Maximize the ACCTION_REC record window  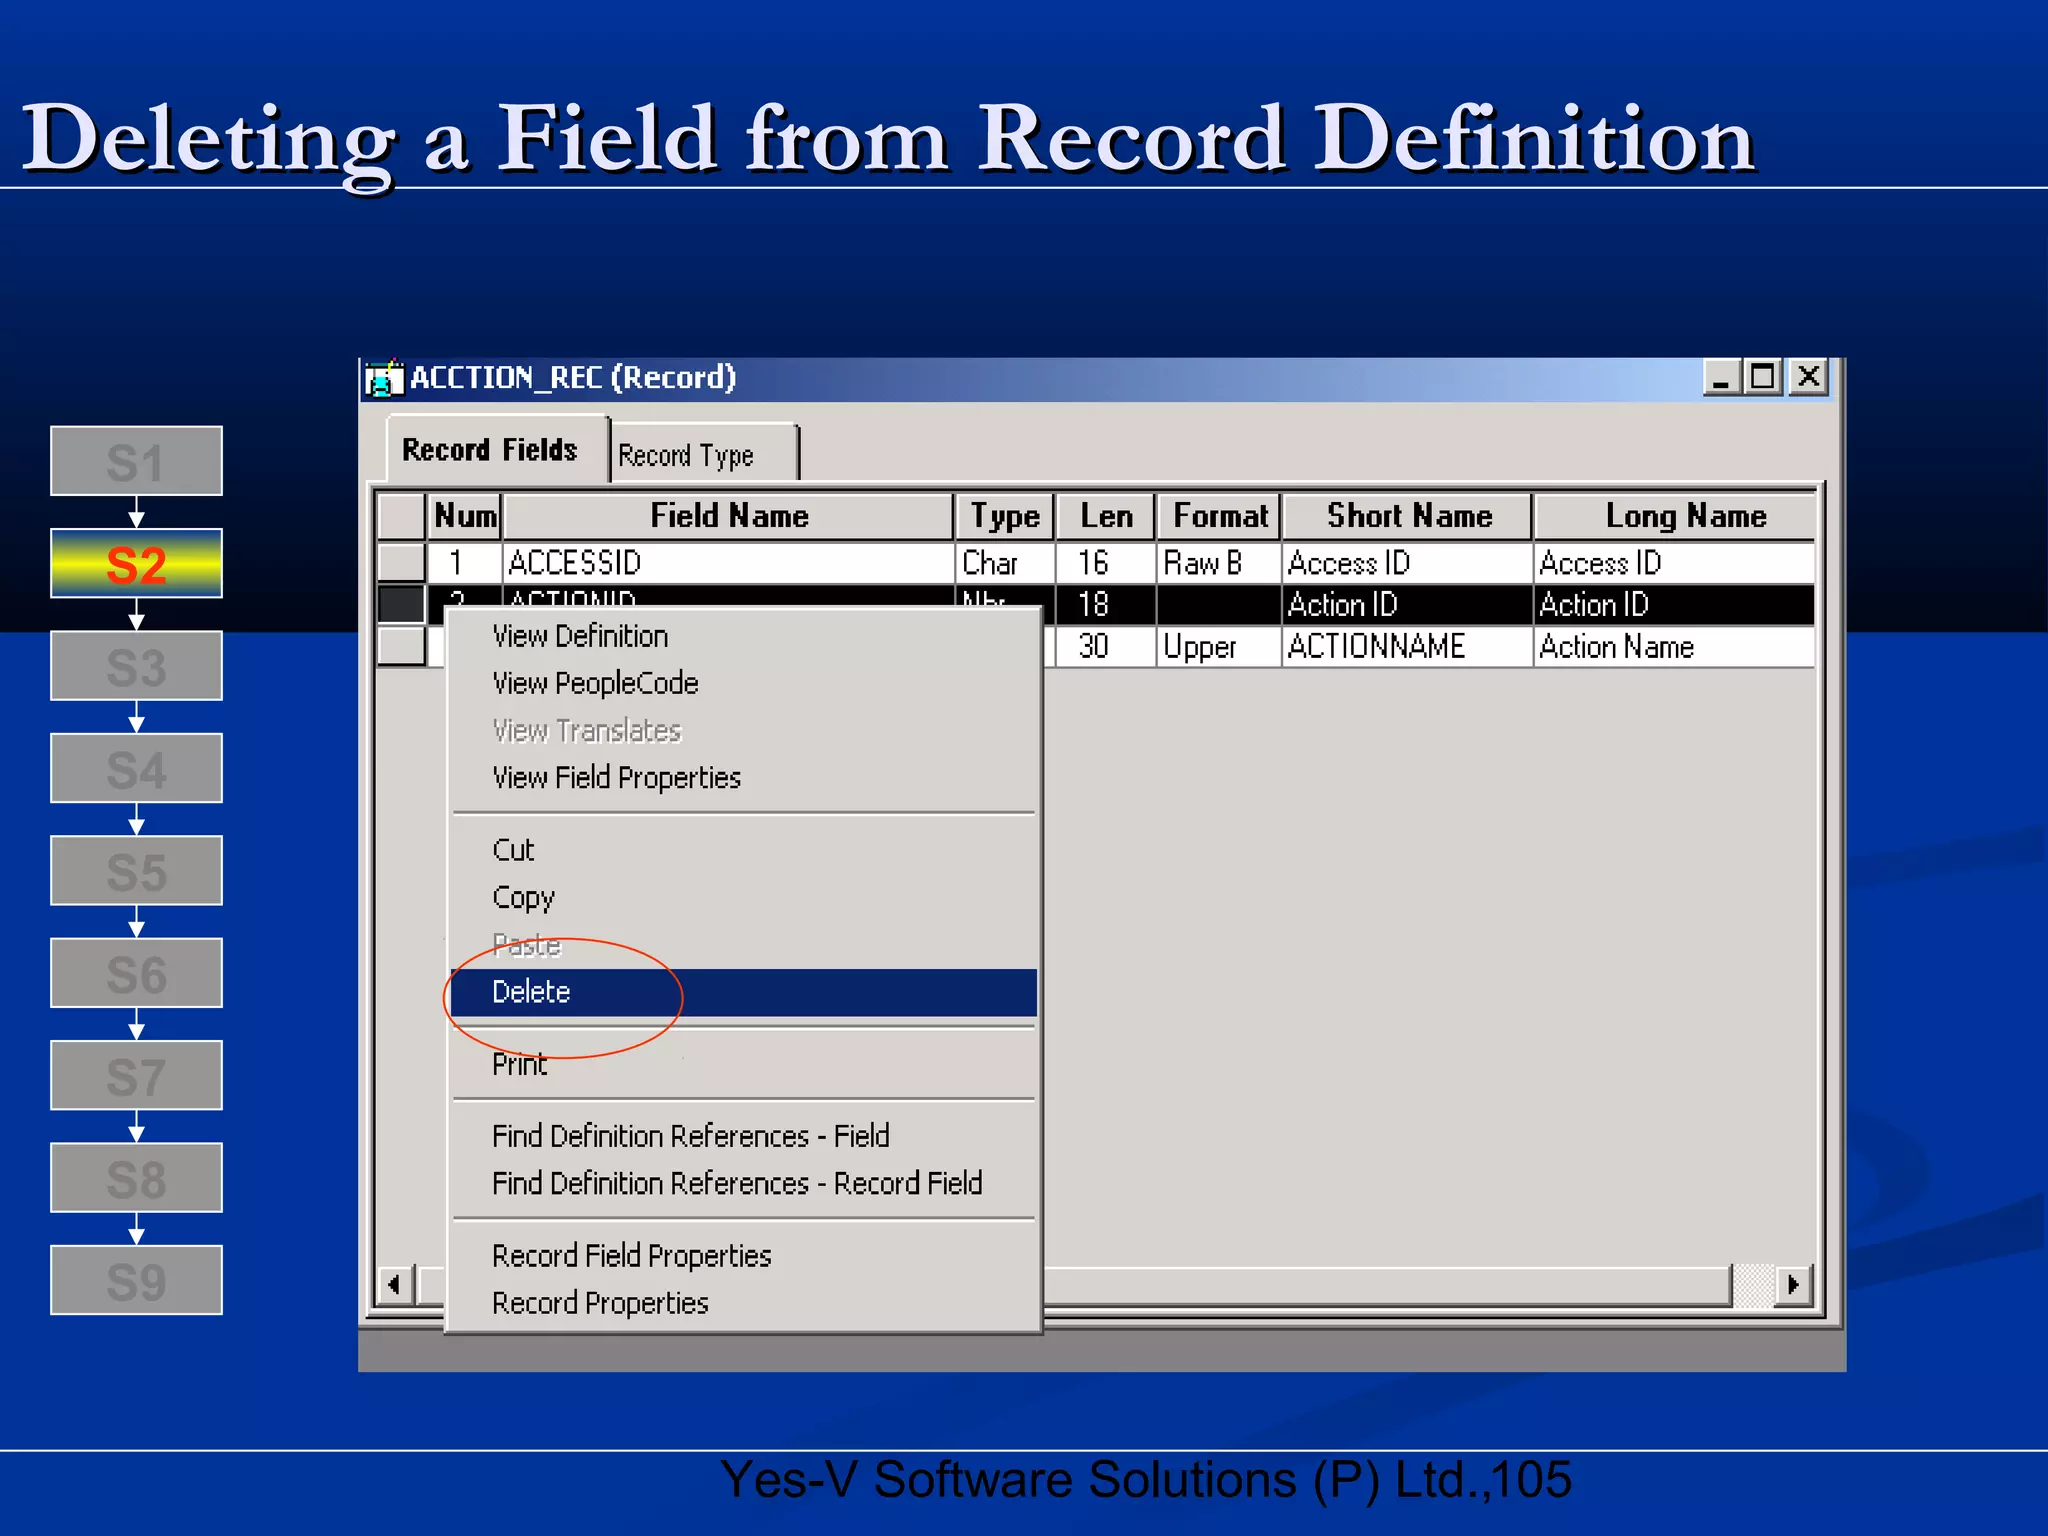pyautogui.click(x=1762, y=378)
